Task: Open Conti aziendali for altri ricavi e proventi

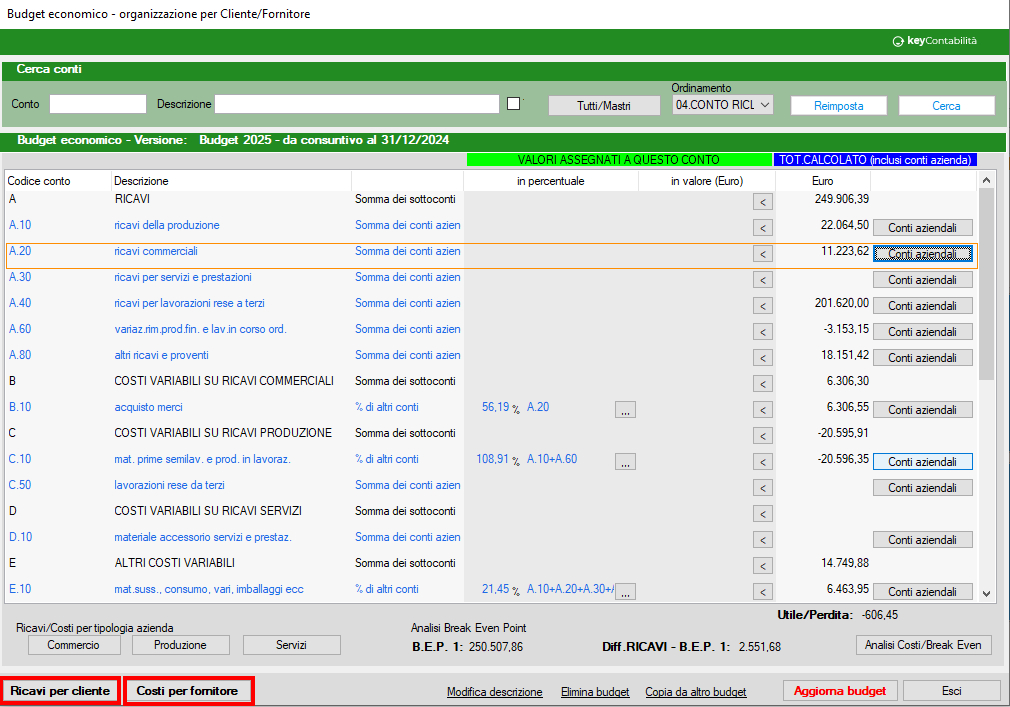Action: (x=922, y=358)
